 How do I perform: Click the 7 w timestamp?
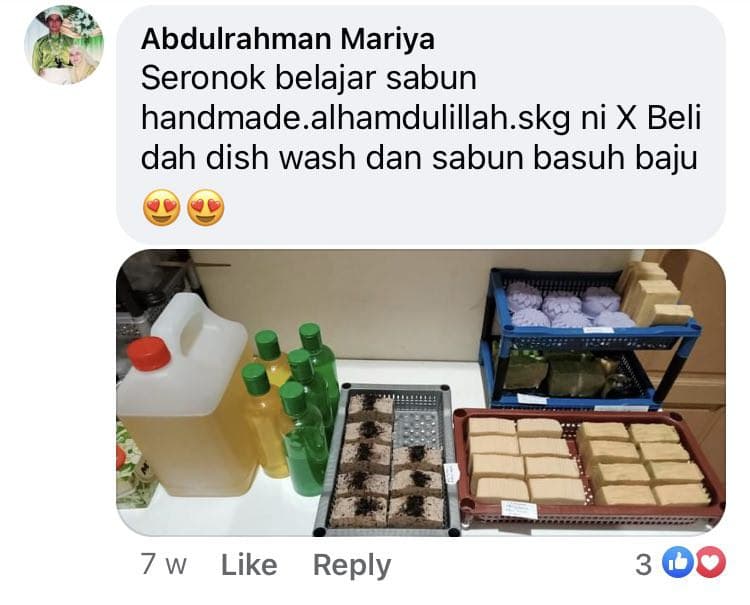click(164, 564)
